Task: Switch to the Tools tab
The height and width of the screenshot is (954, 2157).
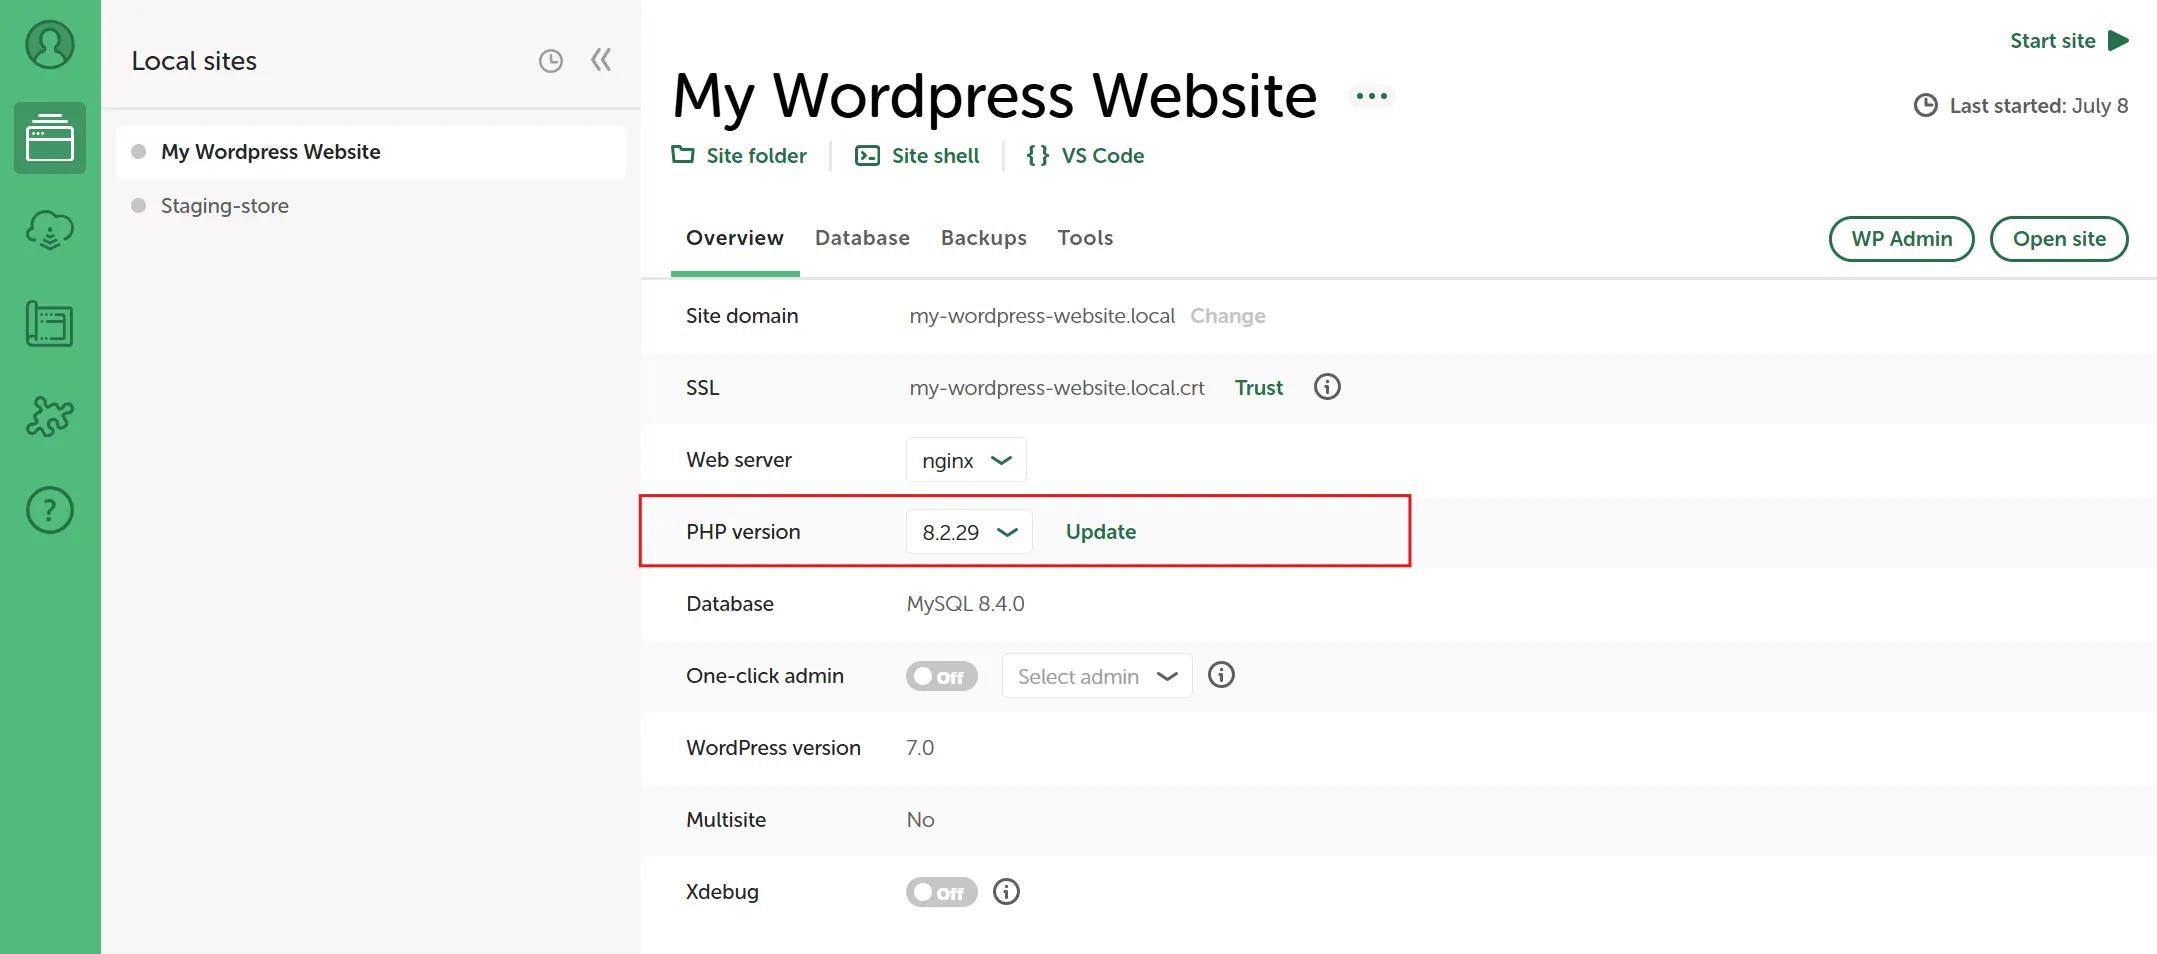Action: (1085, 238)
